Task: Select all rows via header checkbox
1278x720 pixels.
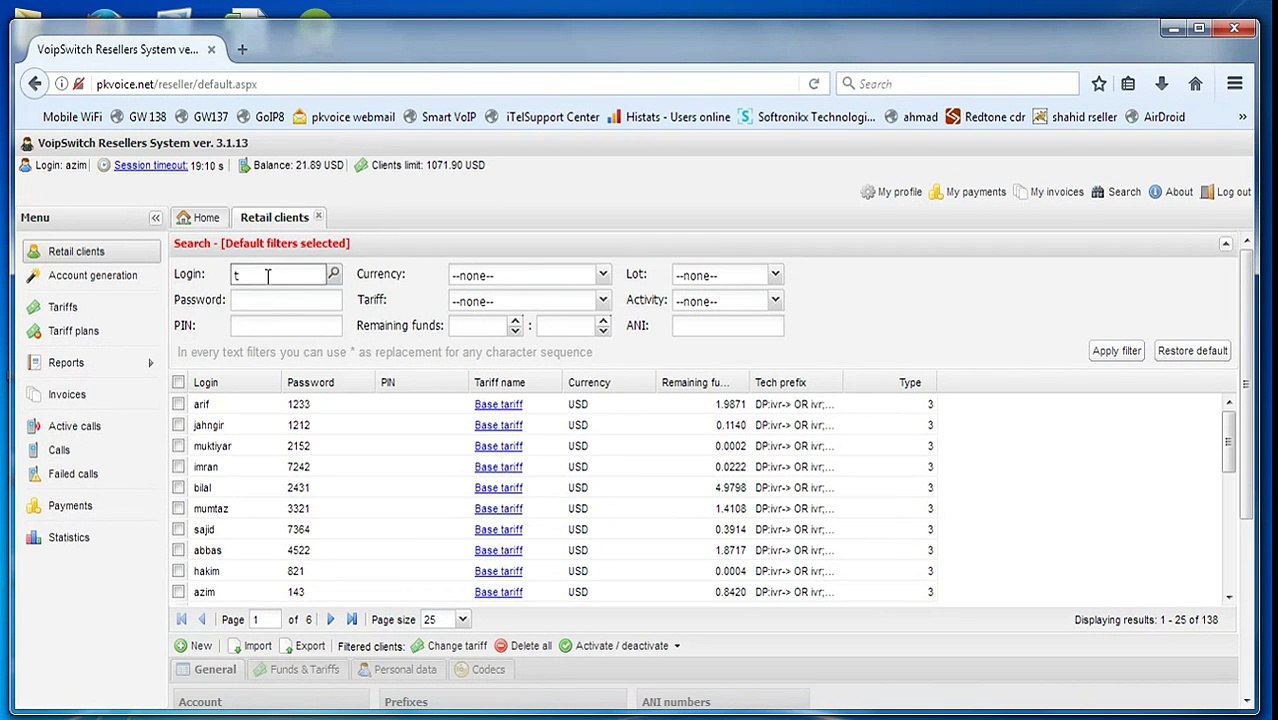Action: (x=178, y=382)
